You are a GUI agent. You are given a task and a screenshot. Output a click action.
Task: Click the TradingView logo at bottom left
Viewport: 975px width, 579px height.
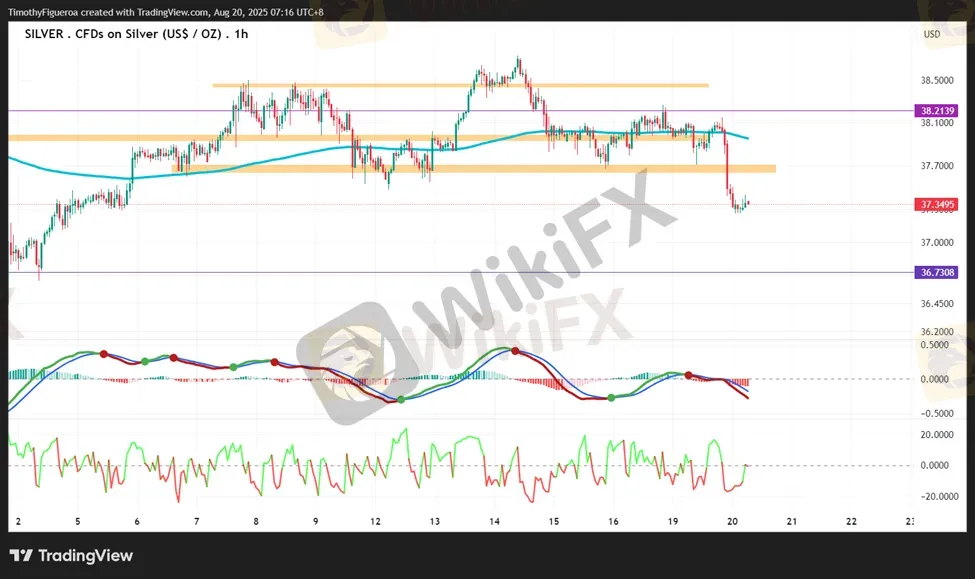[71, 556]
